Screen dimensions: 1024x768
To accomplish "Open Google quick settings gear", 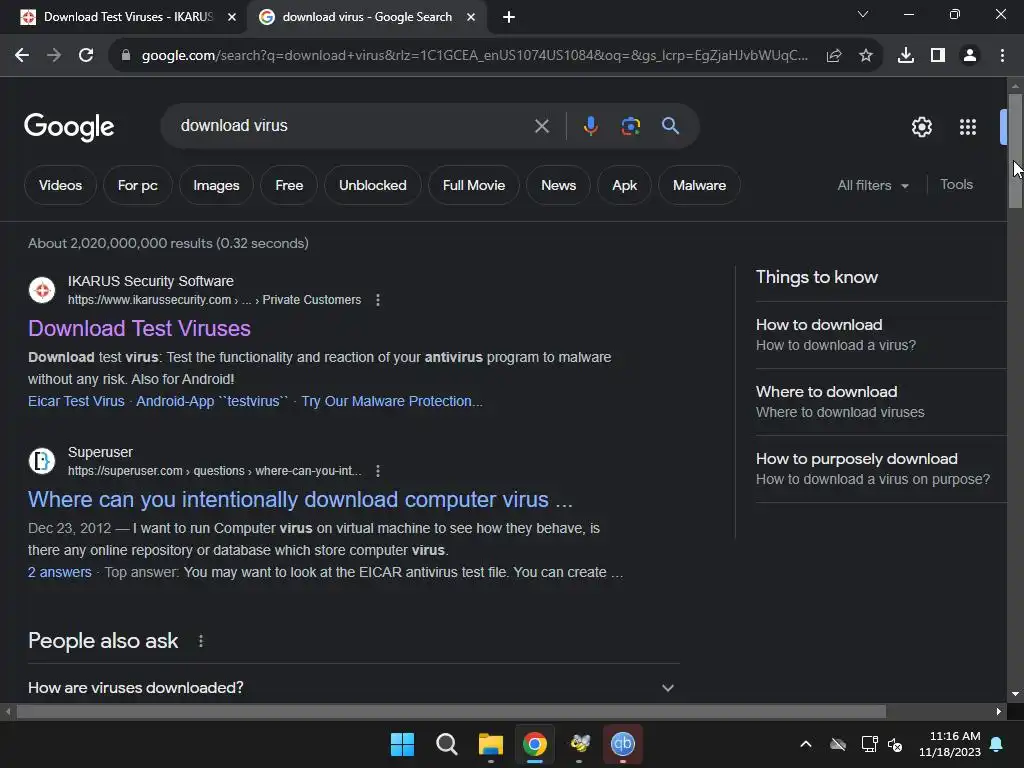I will click(921, 127).
